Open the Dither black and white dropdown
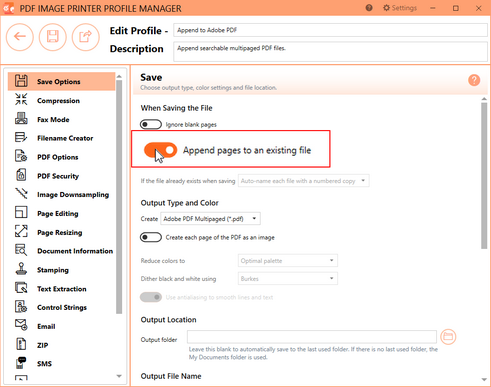 click(288, 278)
